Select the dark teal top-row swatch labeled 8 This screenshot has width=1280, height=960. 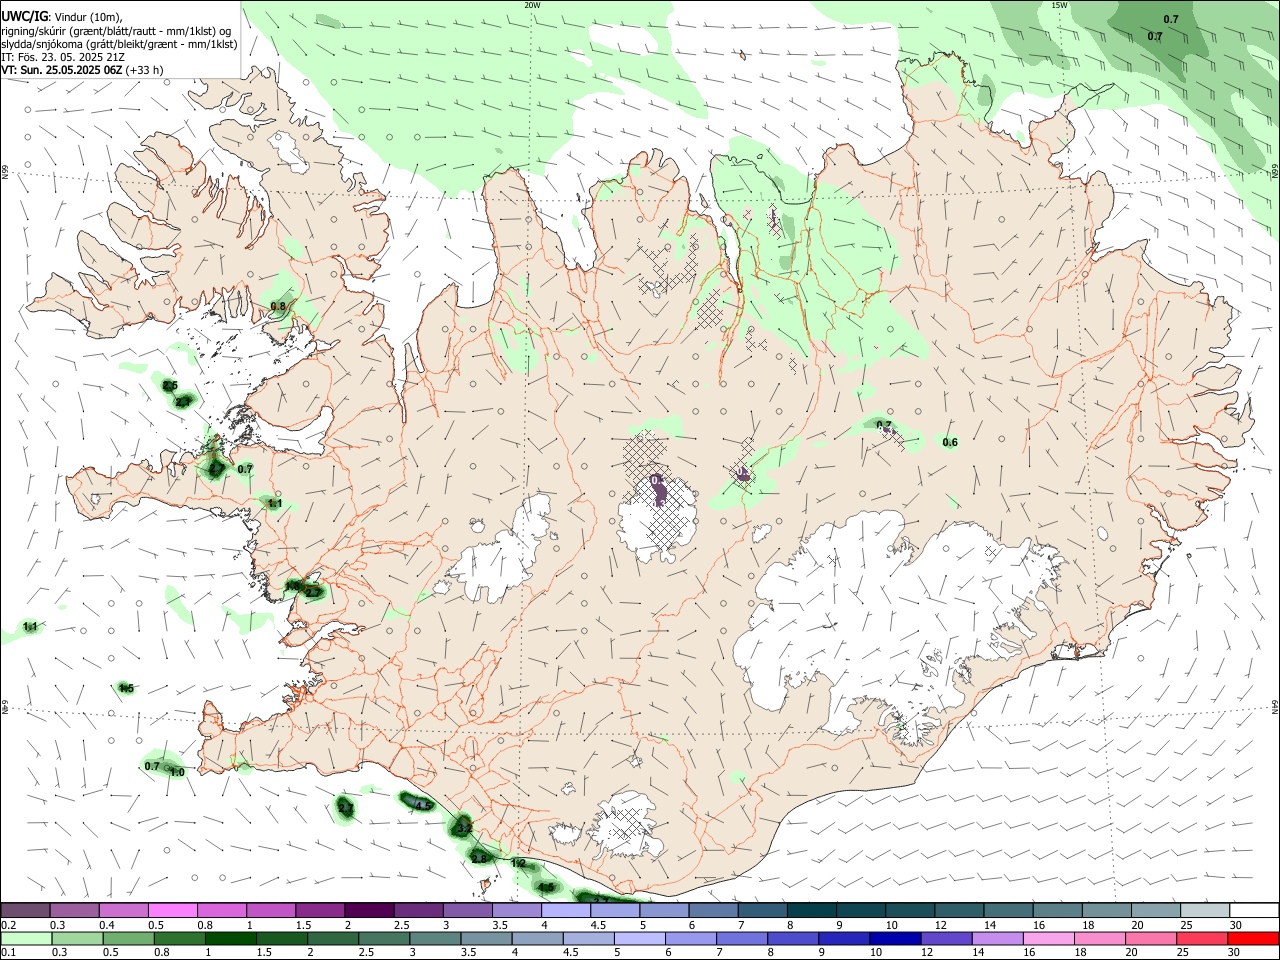click(811, 910)
